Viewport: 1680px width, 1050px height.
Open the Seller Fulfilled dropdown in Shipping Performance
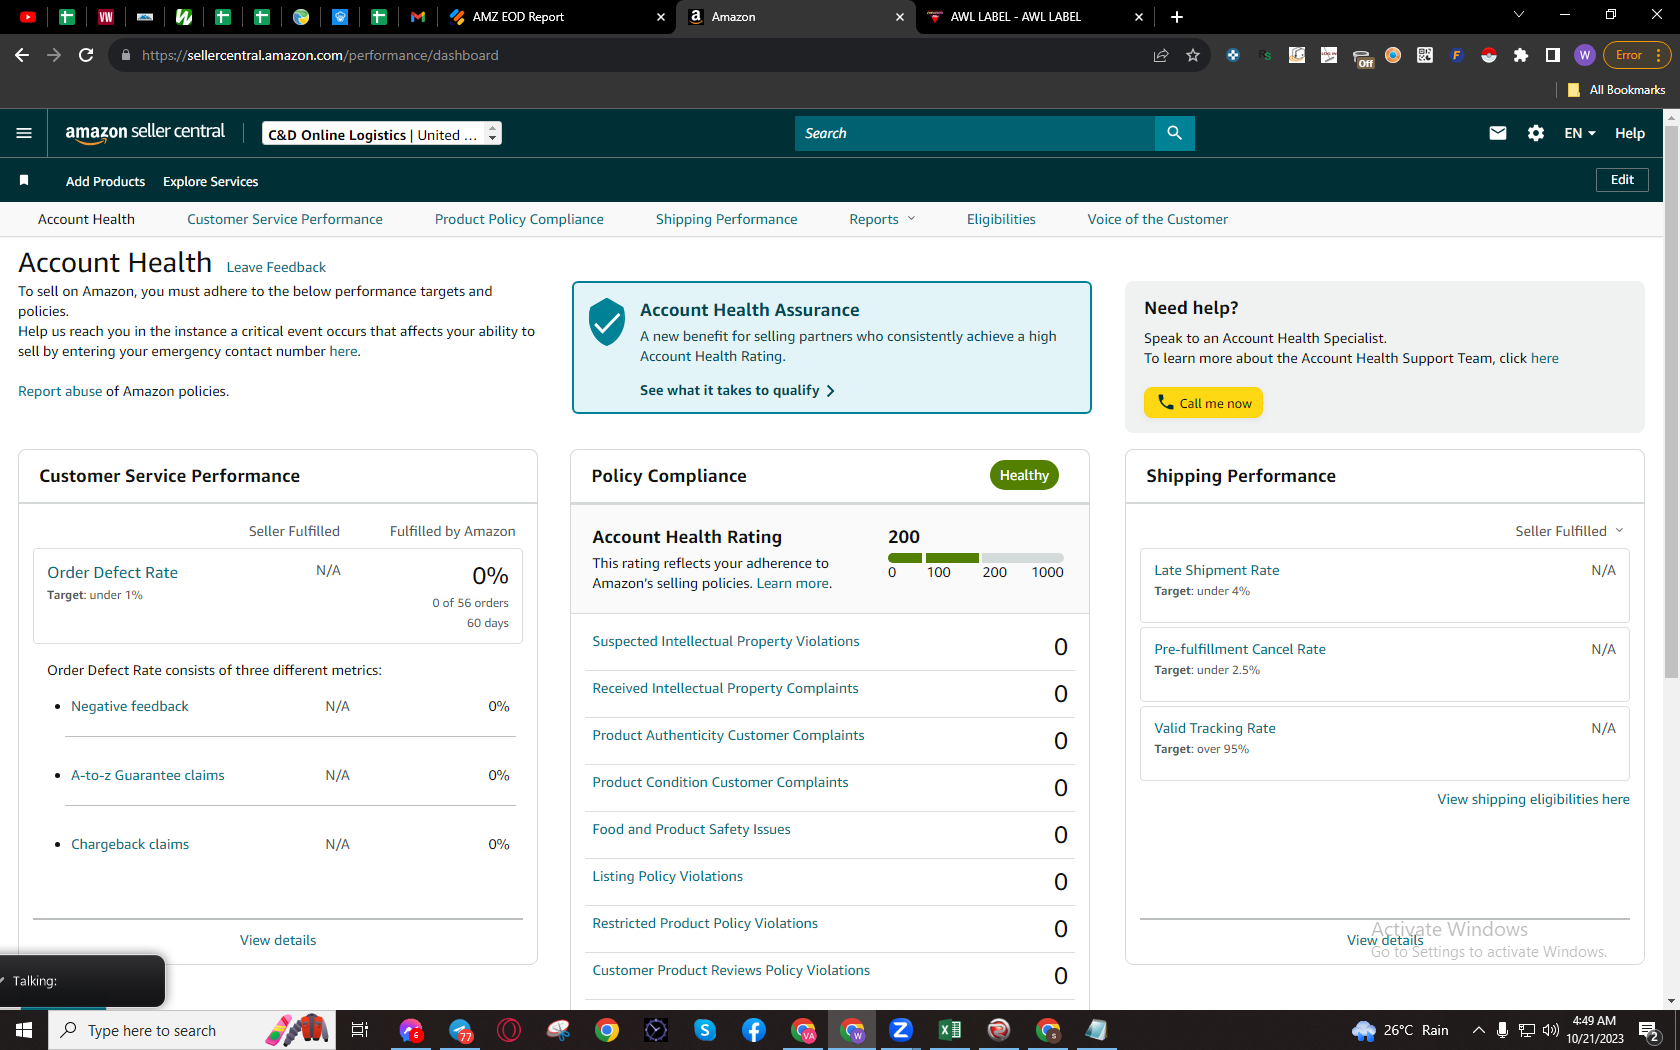1569,531
